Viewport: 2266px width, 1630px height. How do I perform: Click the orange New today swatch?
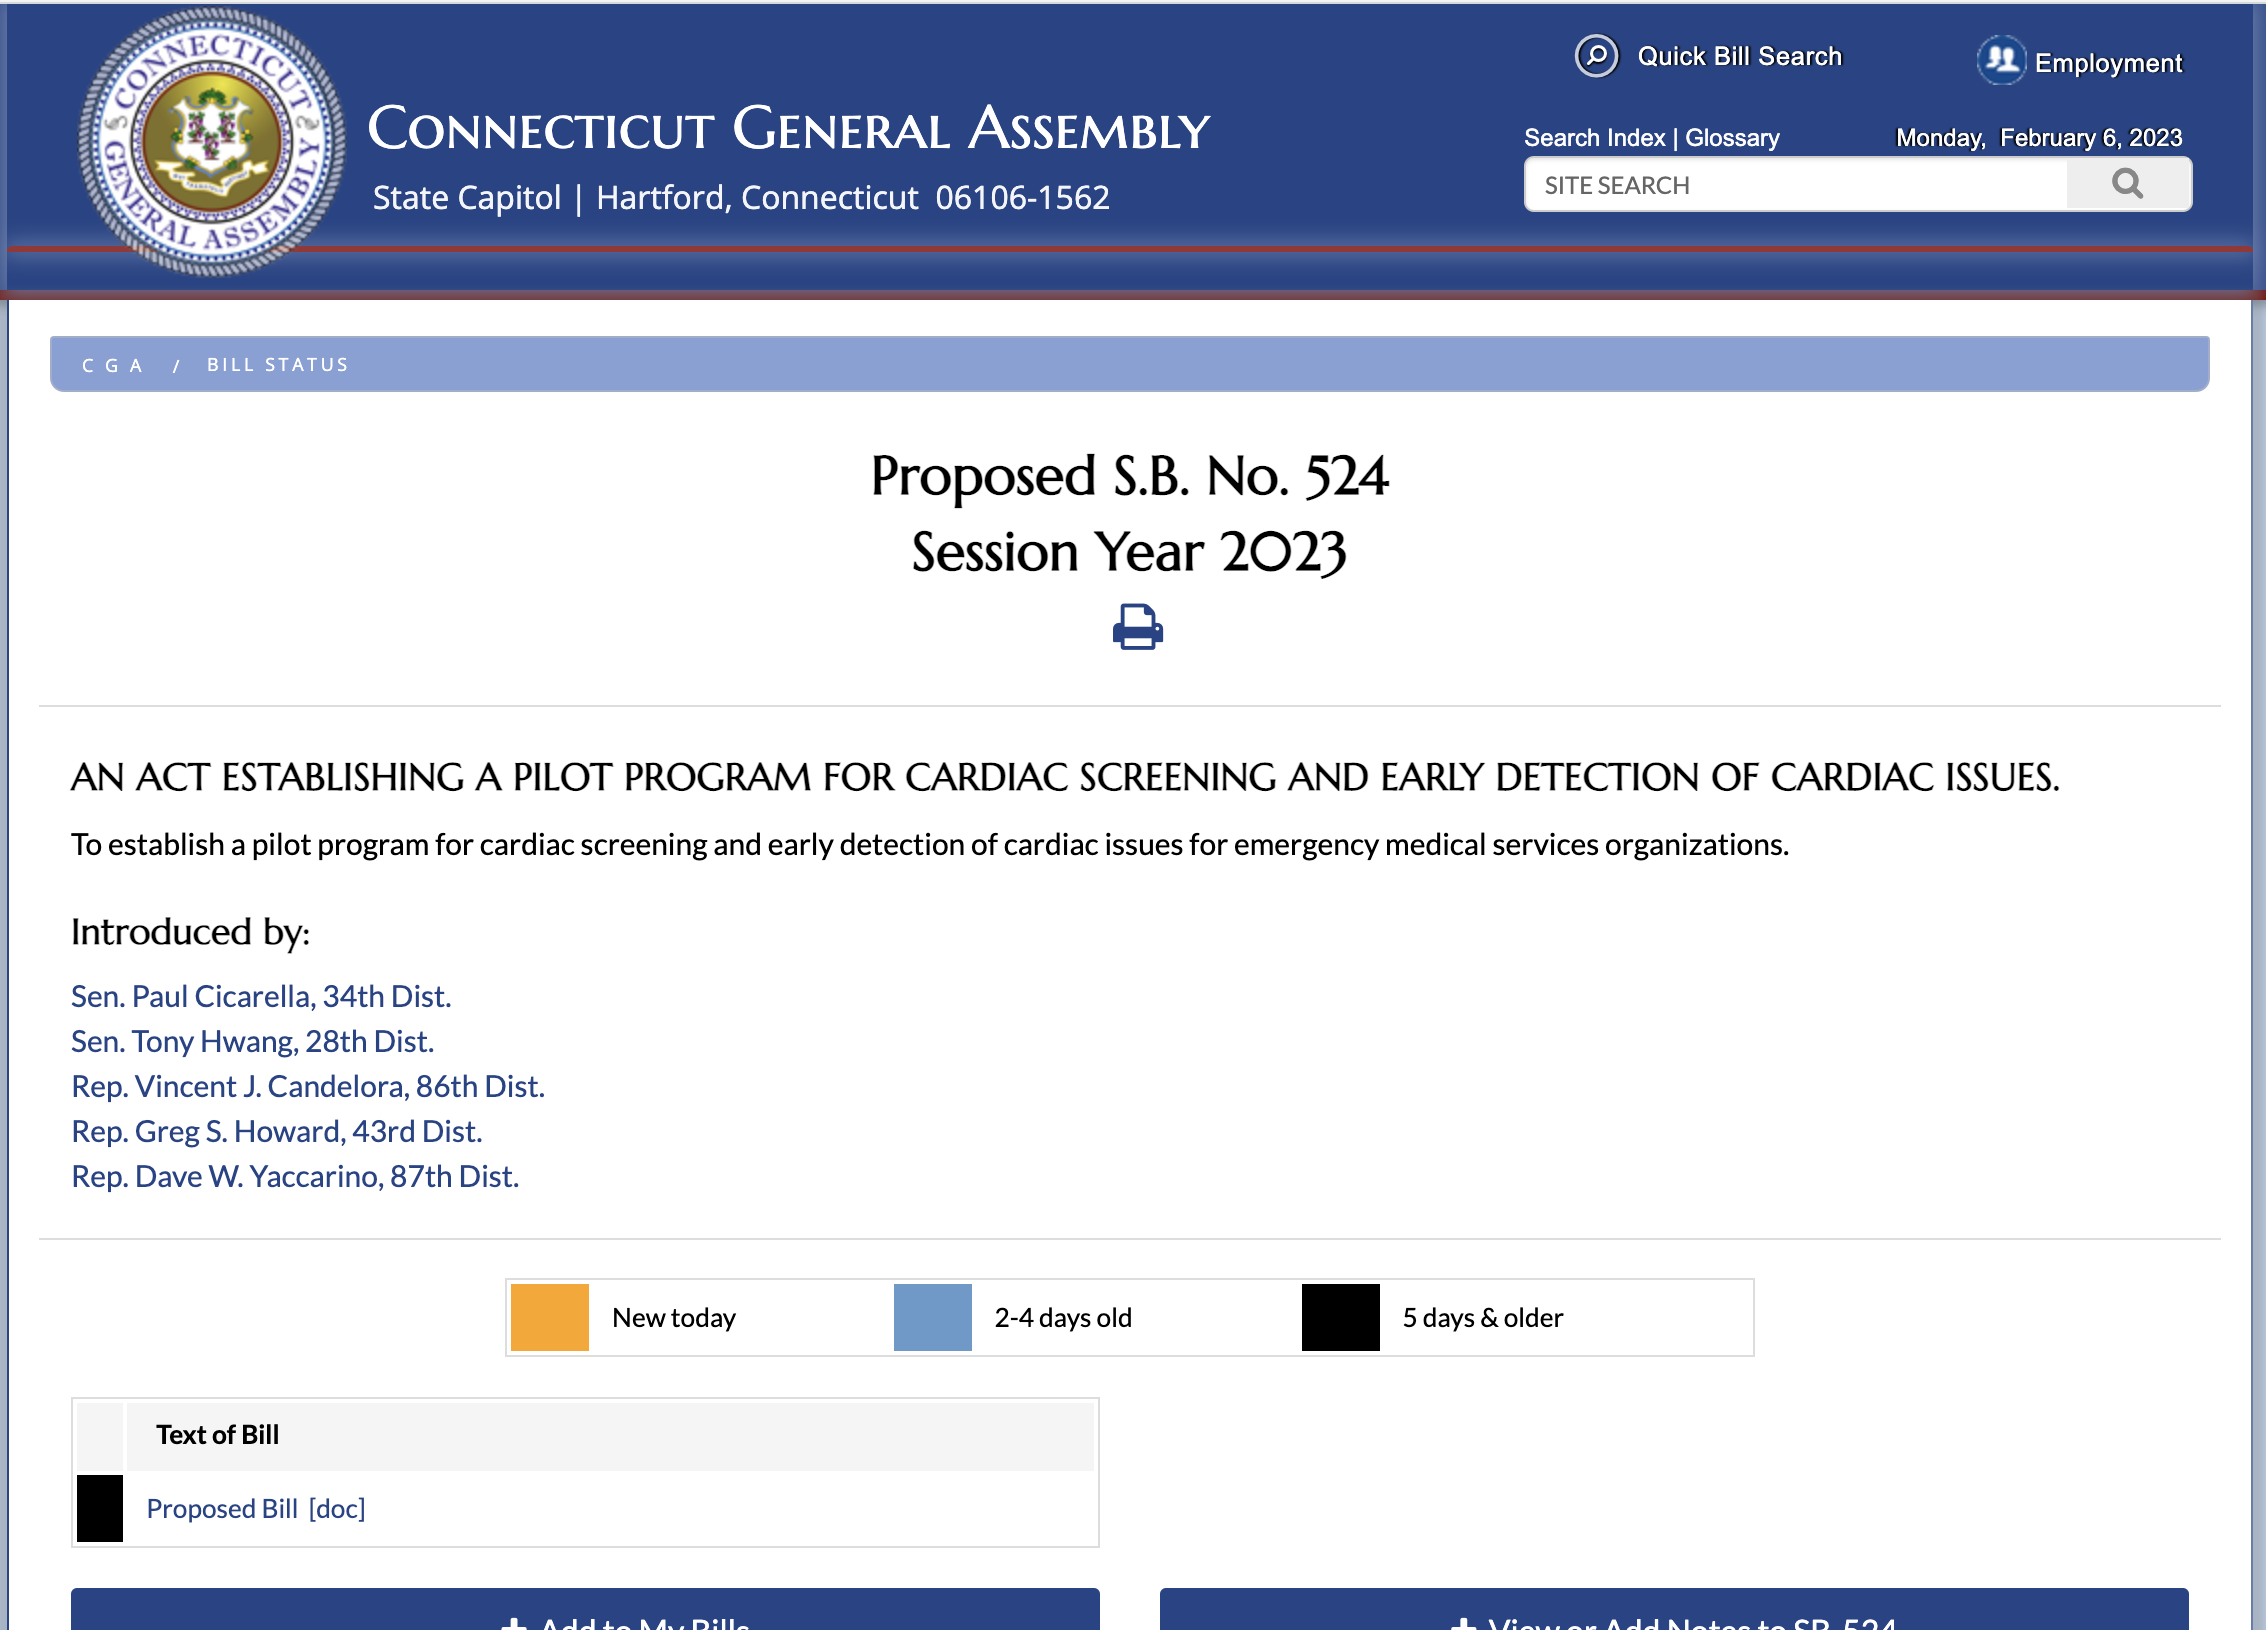(550, 1317)
